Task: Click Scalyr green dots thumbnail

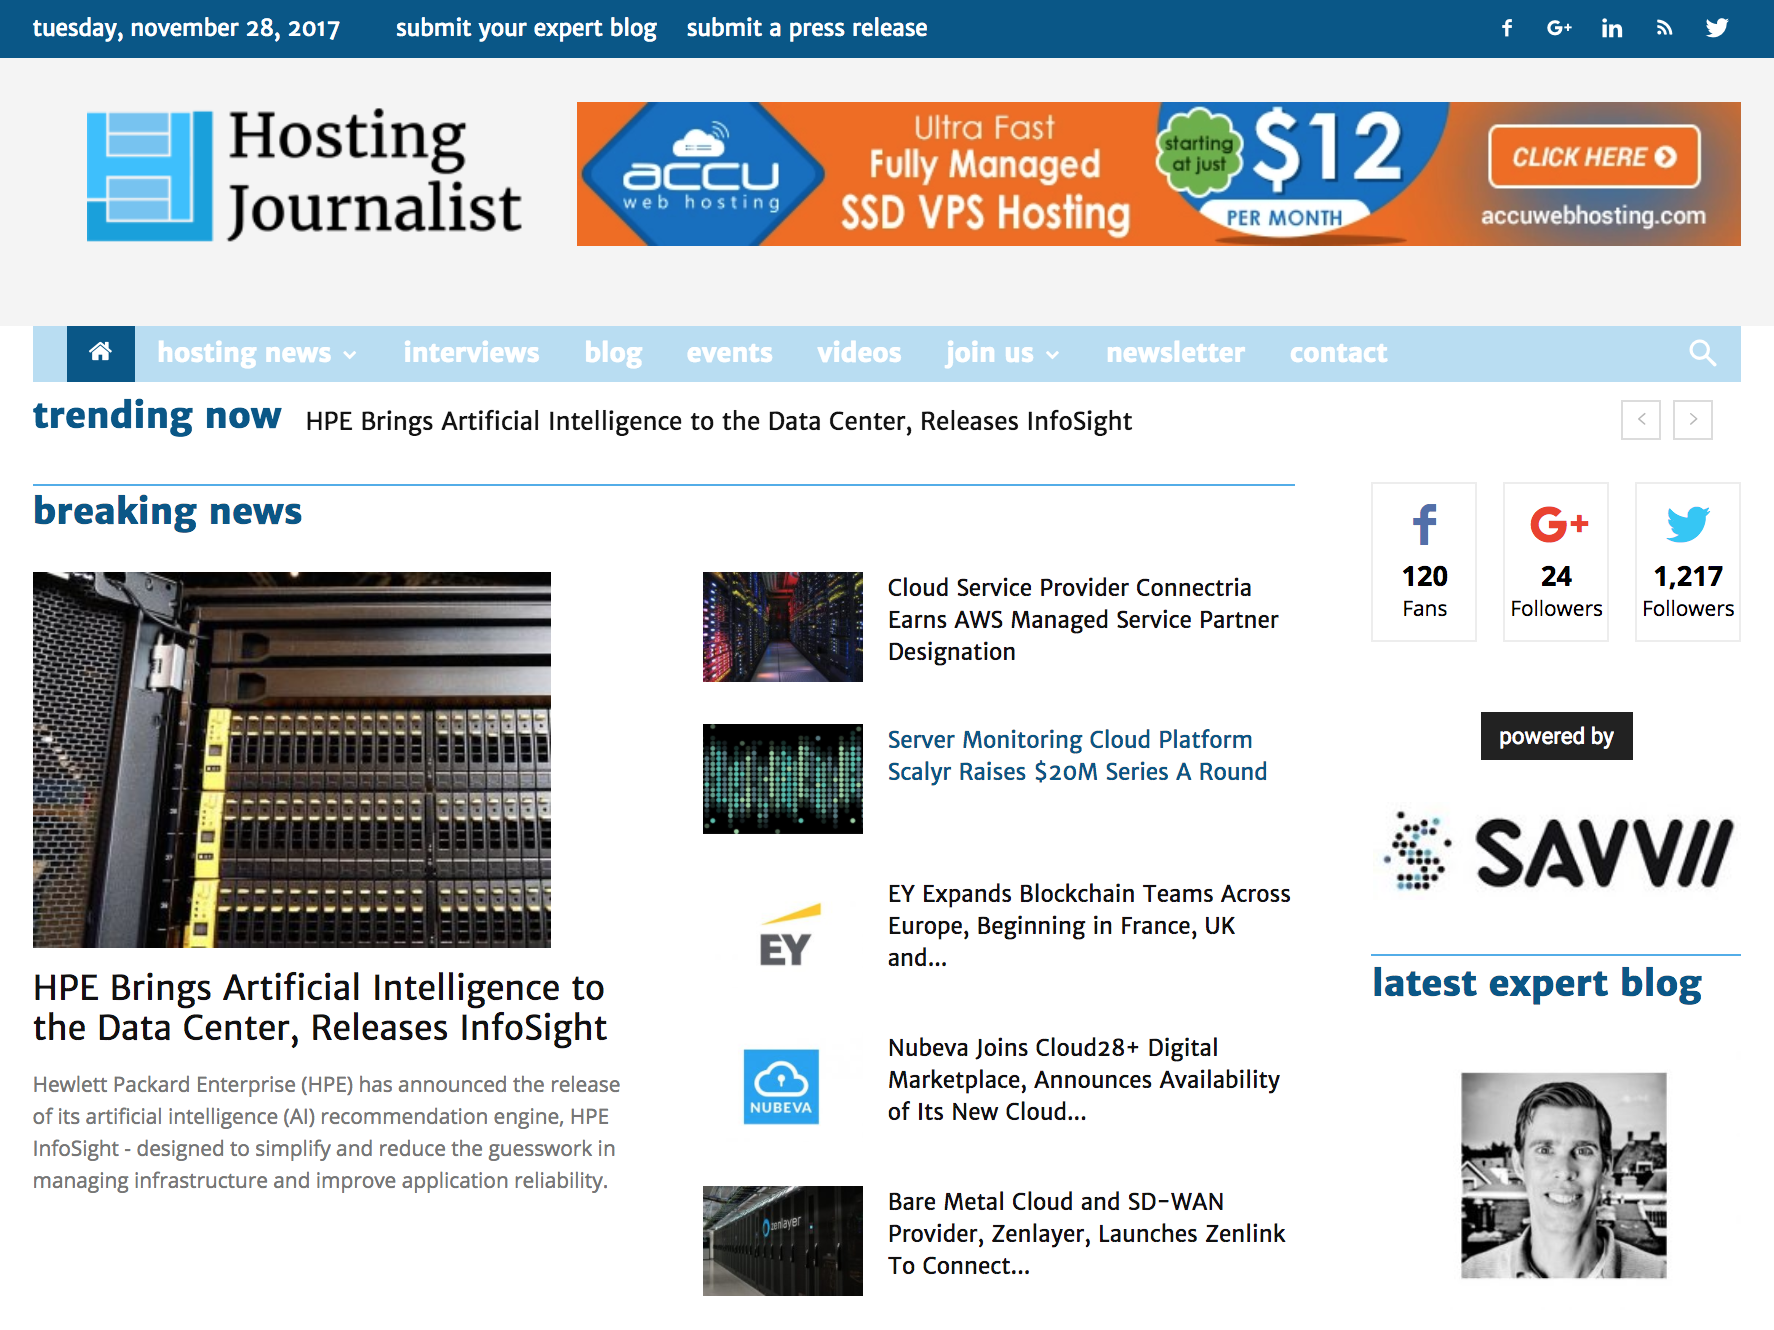Action: click(783, 779)
